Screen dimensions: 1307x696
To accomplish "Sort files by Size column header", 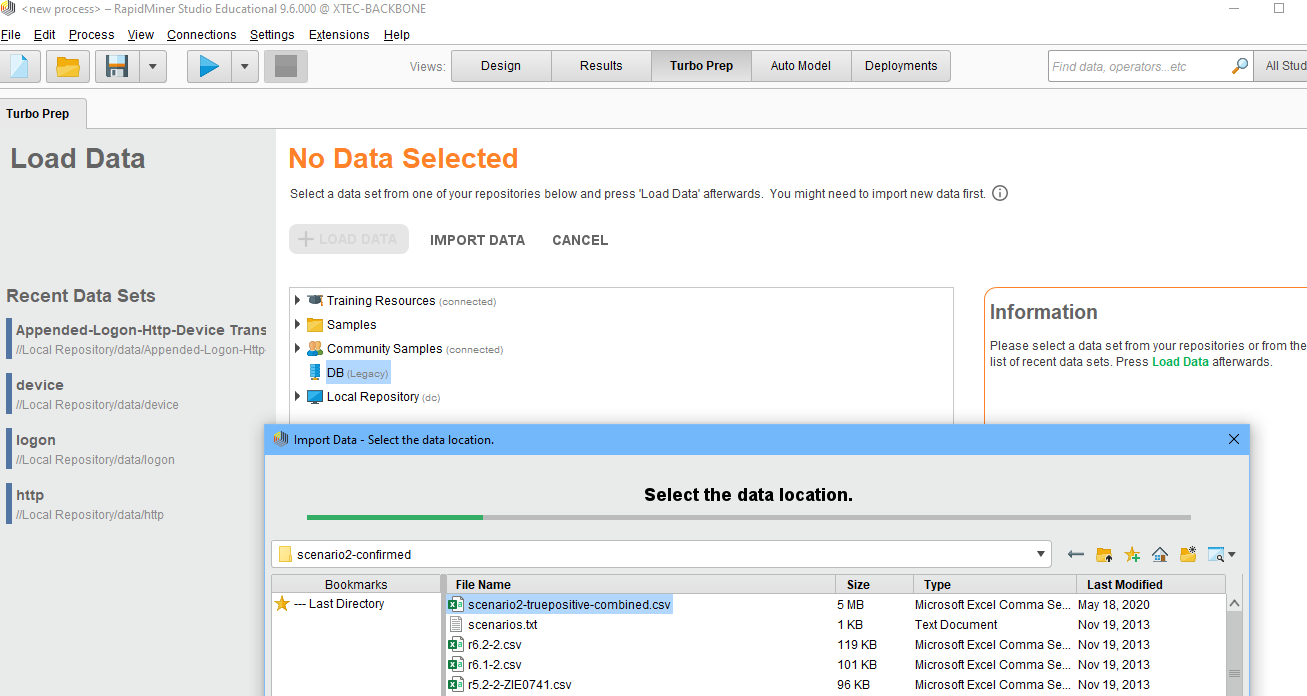I will click(x=875, y=584).
